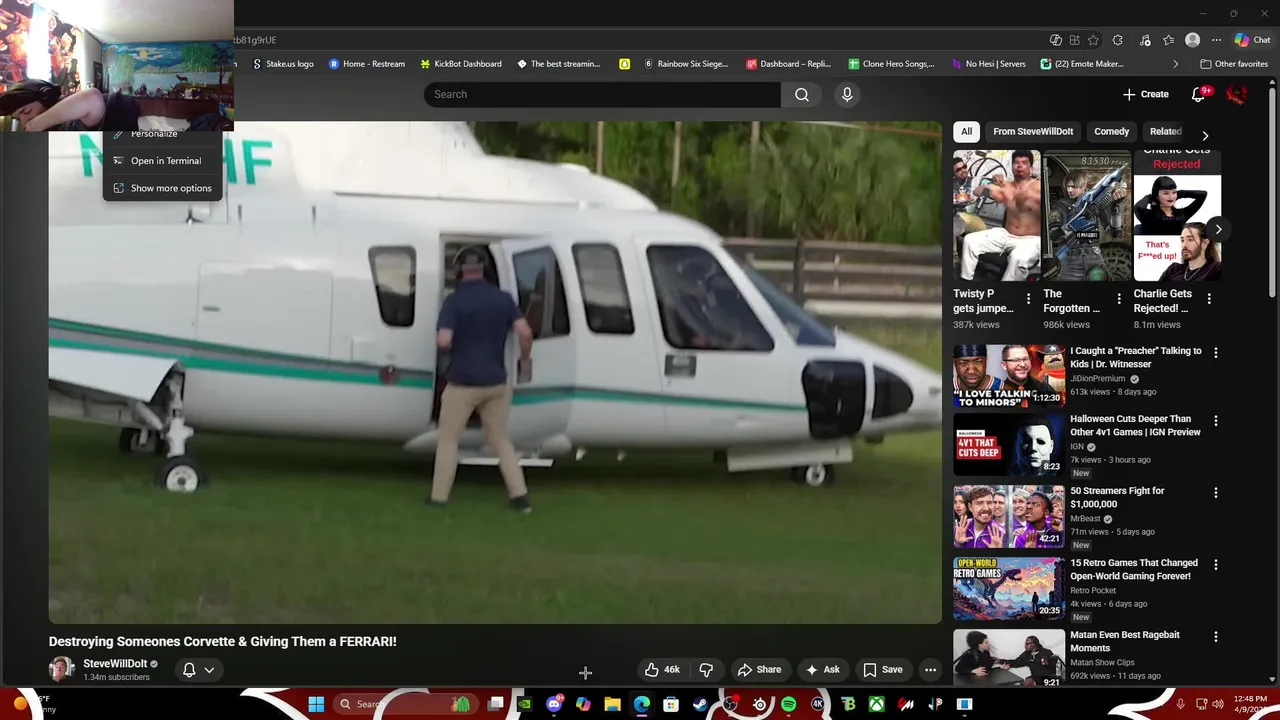The height and width of the screenshot is (720, 1280).
Task: Open SteveWillDoIt channel avatar
Action: point(62,669)
